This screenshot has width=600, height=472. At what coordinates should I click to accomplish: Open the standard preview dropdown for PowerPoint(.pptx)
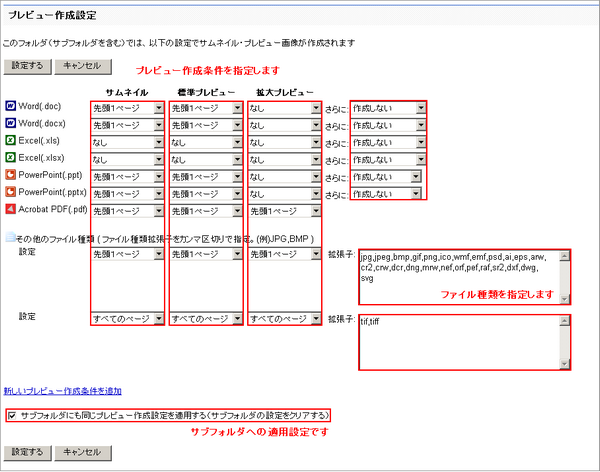pyautogui.click(x=206, y=194)
